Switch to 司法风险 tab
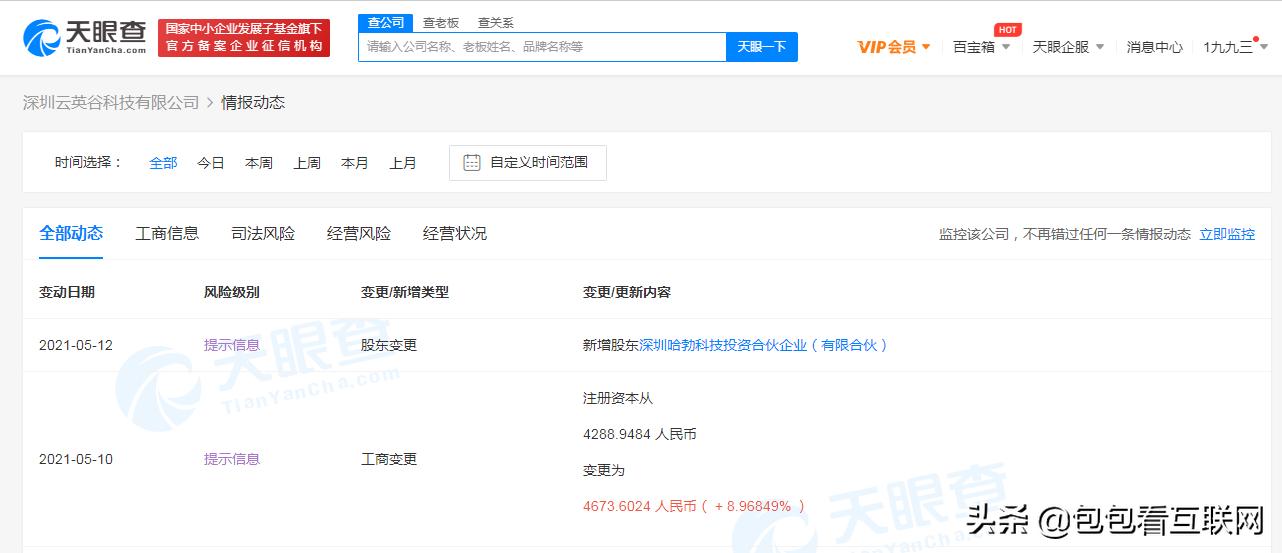 pyautogui.click(x=263, y=233)
